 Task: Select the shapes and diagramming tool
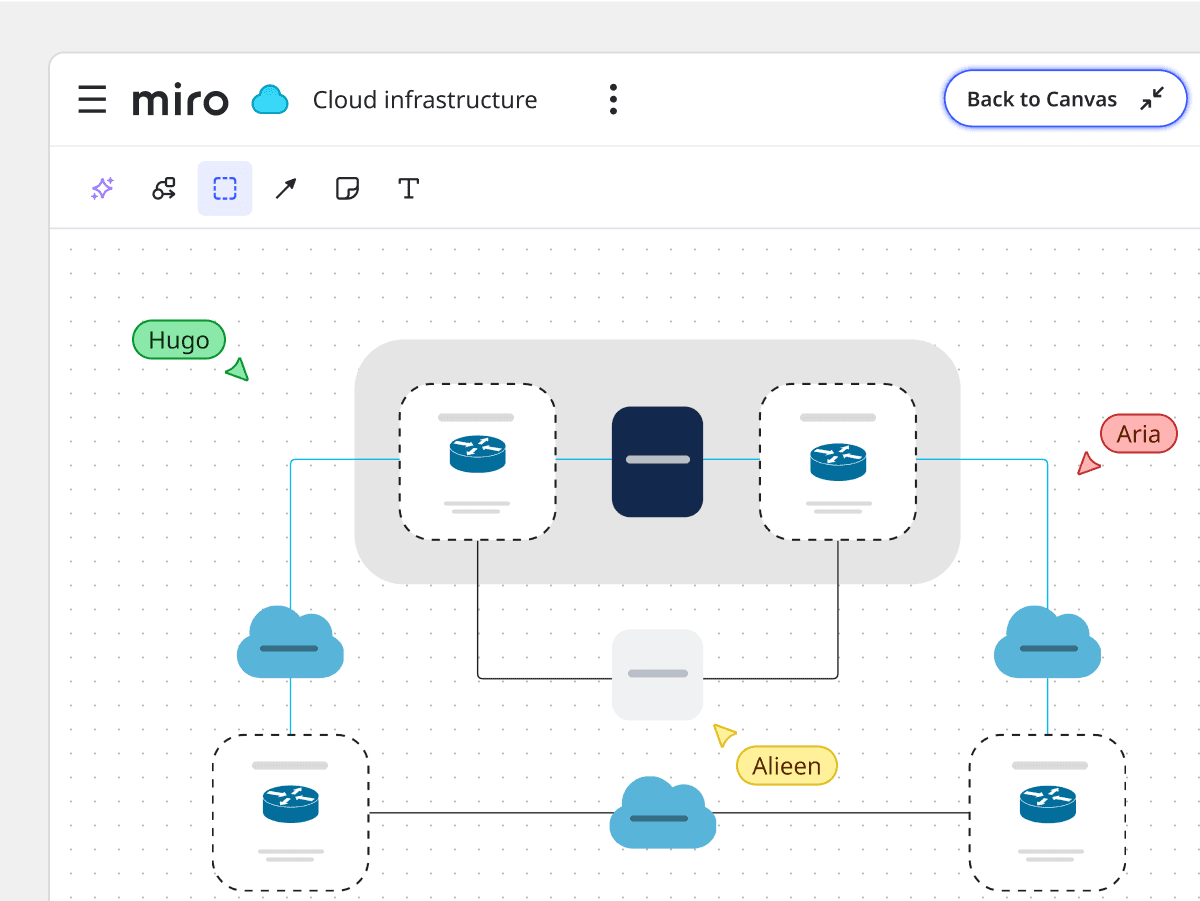coord(164,188)
